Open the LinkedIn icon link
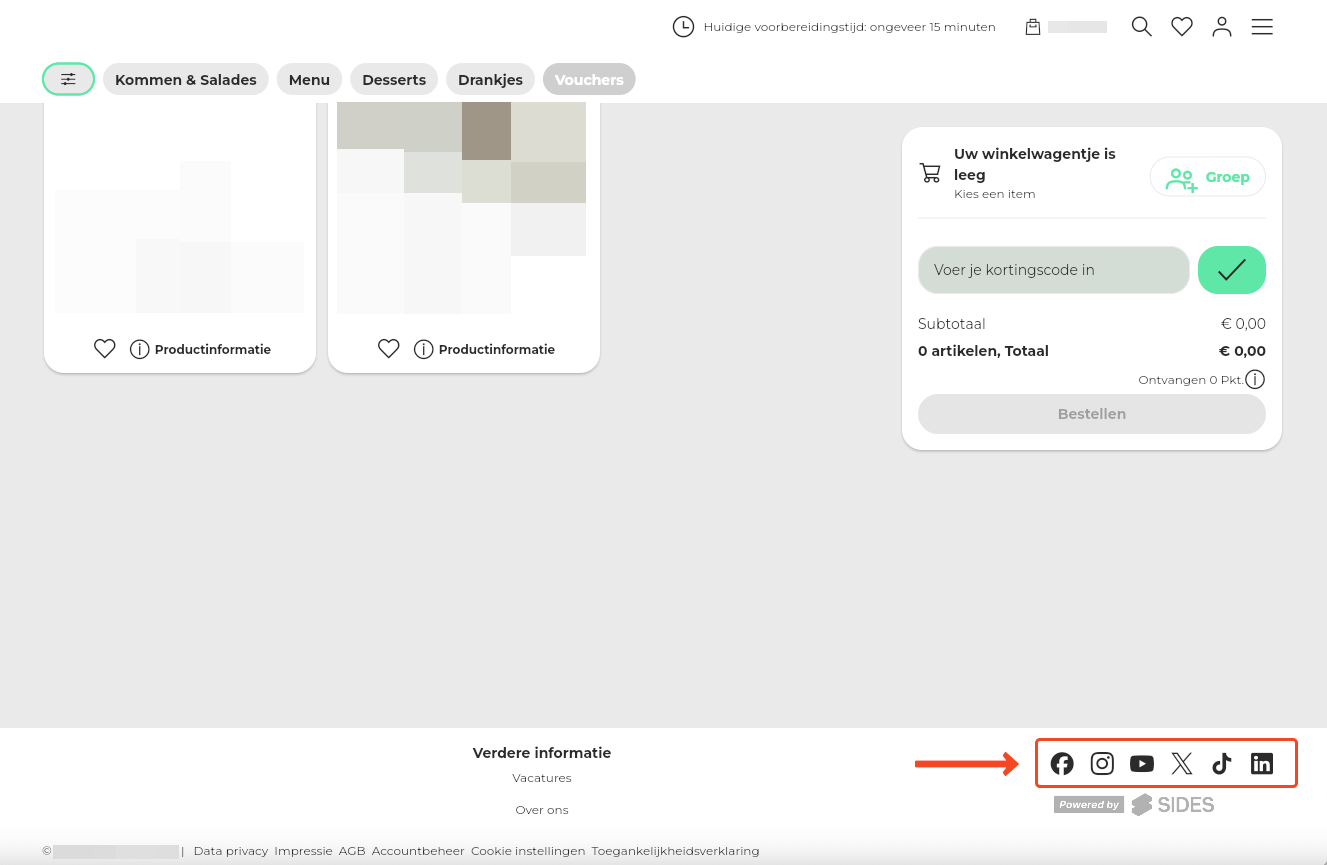The width and height of the screenshot is (1327, 865). 1262,764
